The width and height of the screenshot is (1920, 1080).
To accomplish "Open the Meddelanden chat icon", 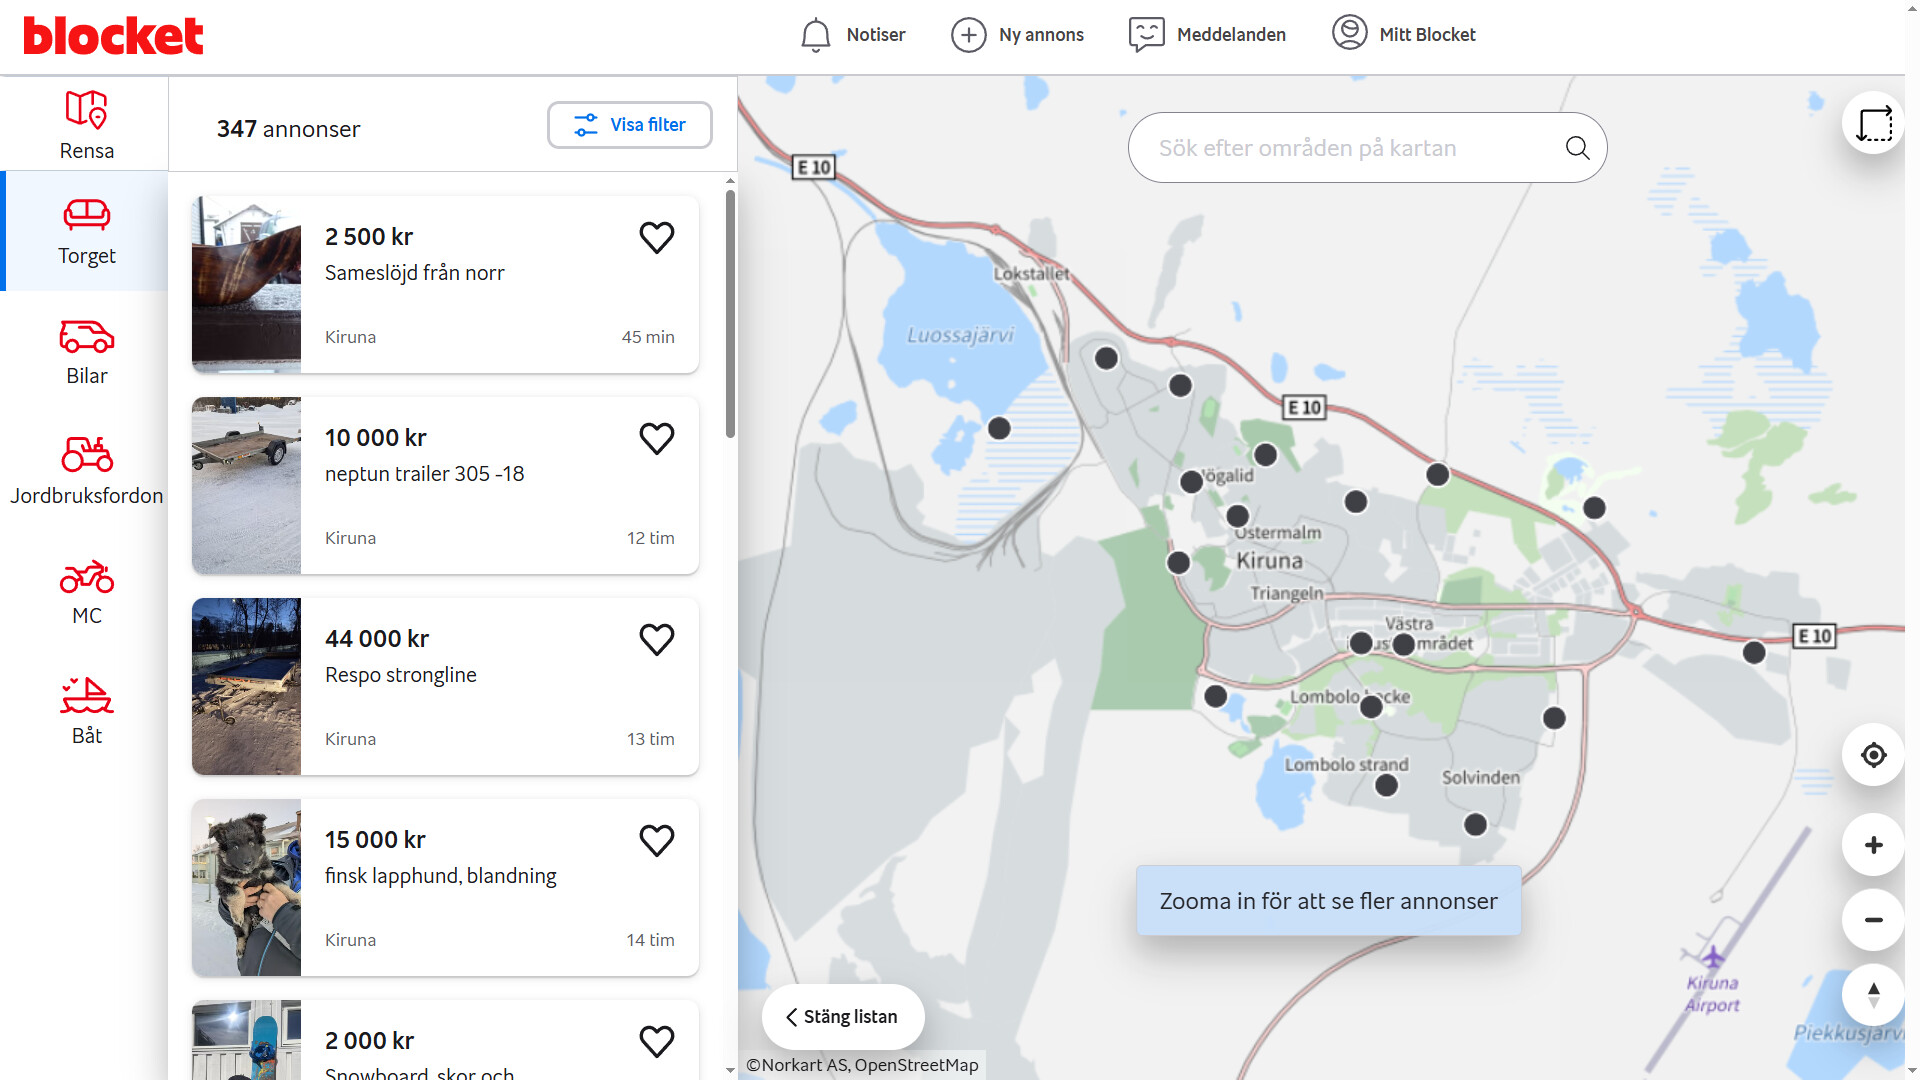I will 1146,35.
